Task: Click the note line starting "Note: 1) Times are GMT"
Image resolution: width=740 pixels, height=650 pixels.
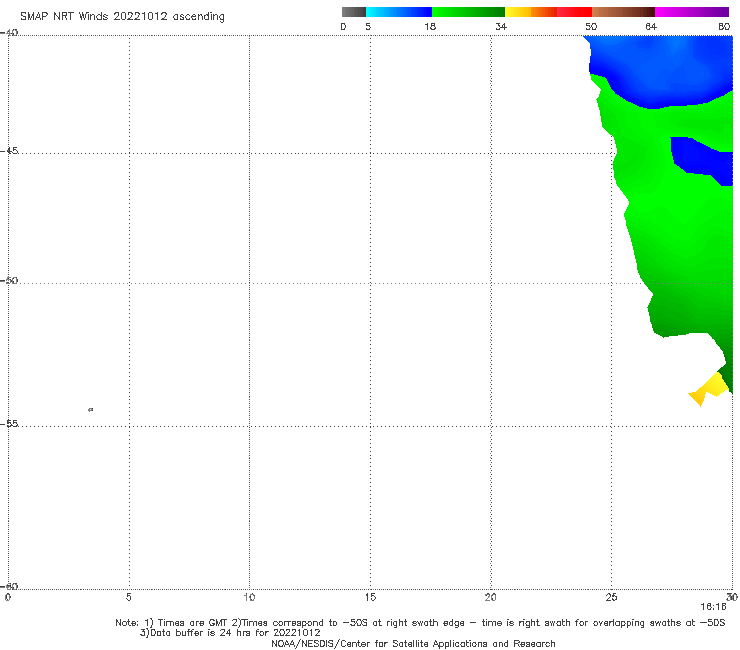Action: 420,623
